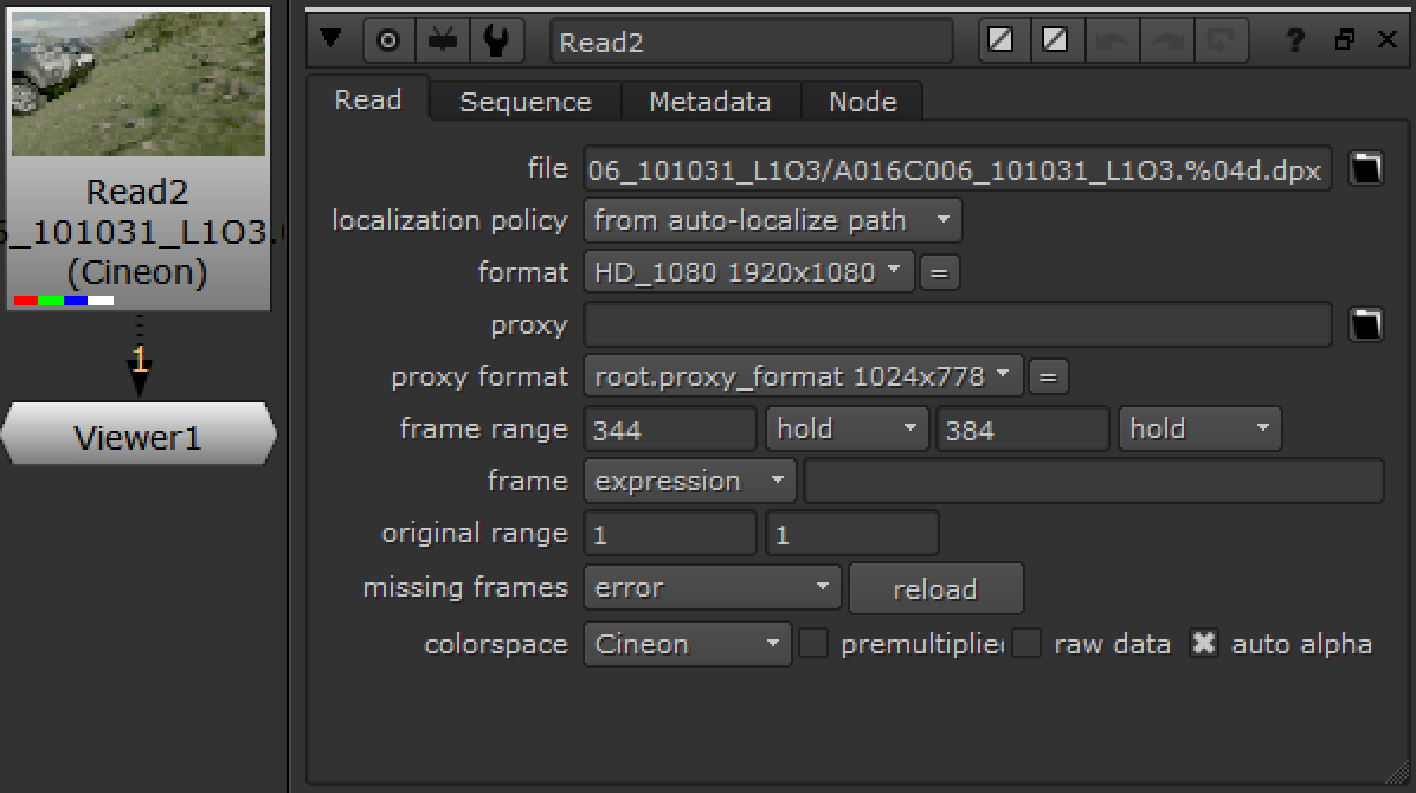Switch to the Sequence tab
This screenshot has width=1416, height=793.
tap(525, 102)
